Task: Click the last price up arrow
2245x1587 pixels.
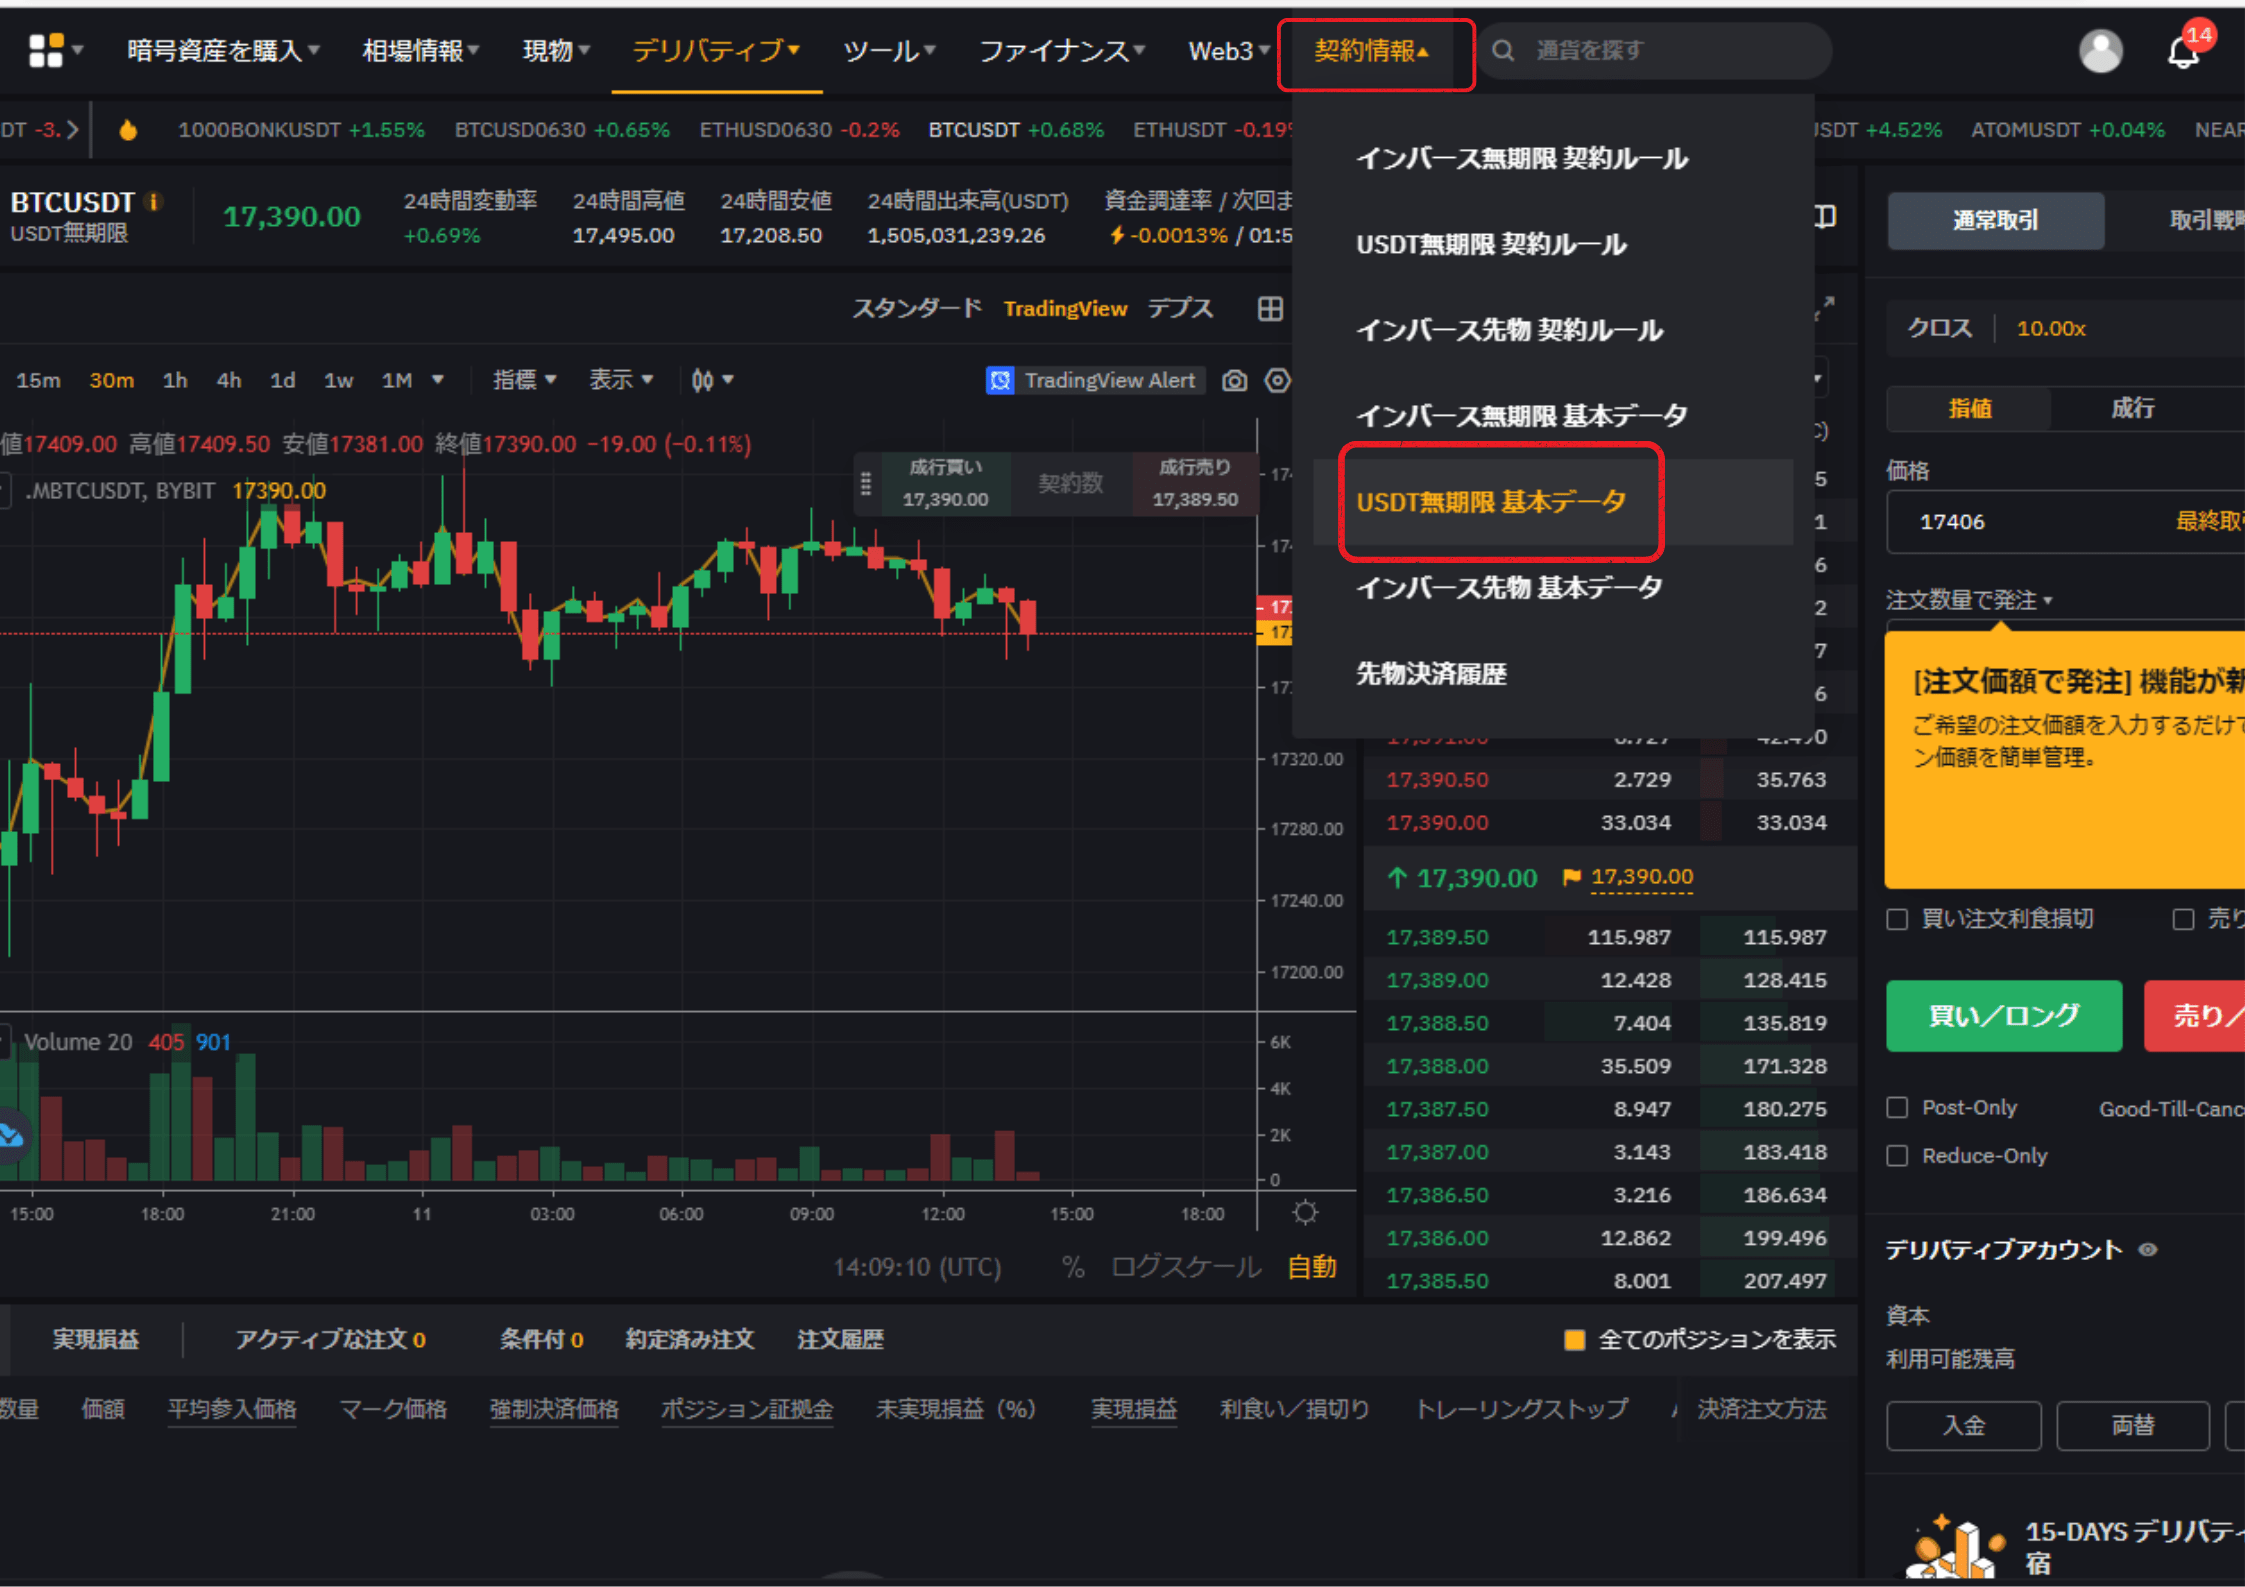Action: (1397, 878)
